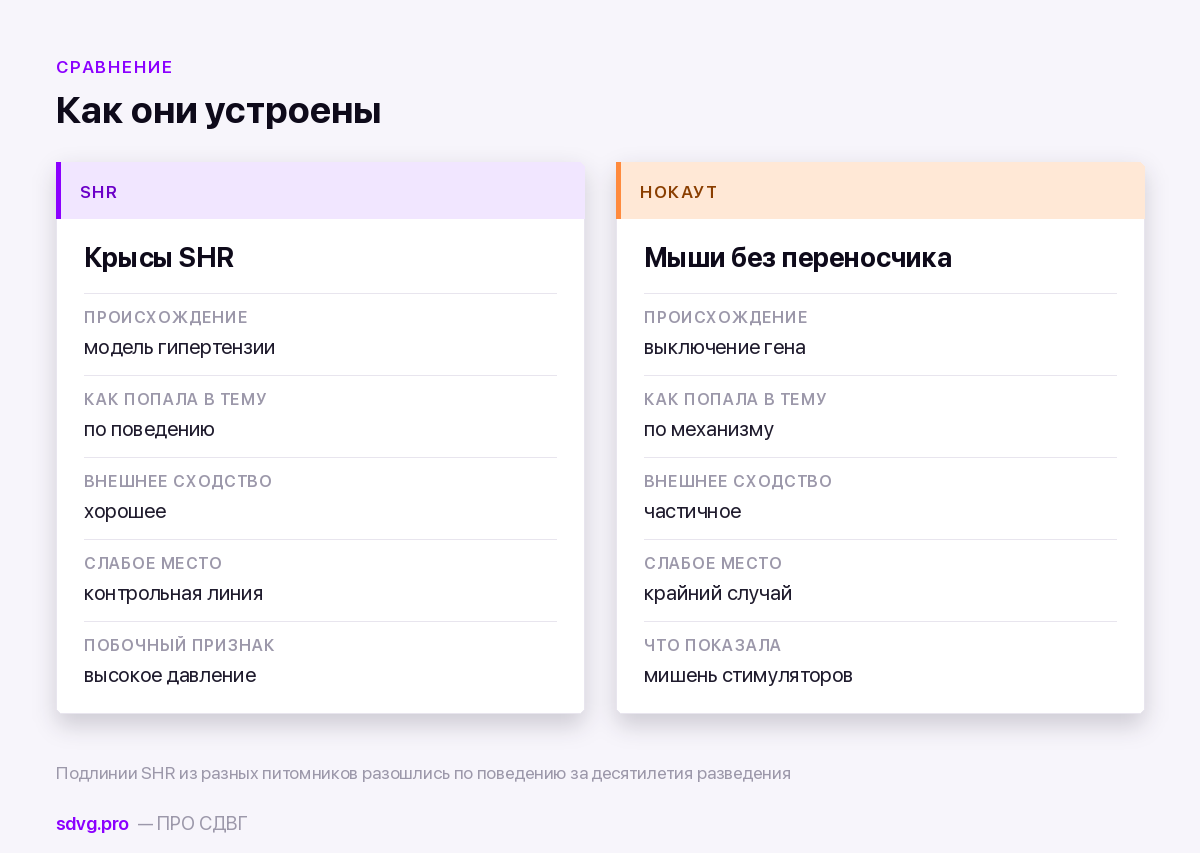Click the label 'ЧТО ПОКАЗАЛА'
This screenshot has height=853, width=1200.
tap(713, 645)
